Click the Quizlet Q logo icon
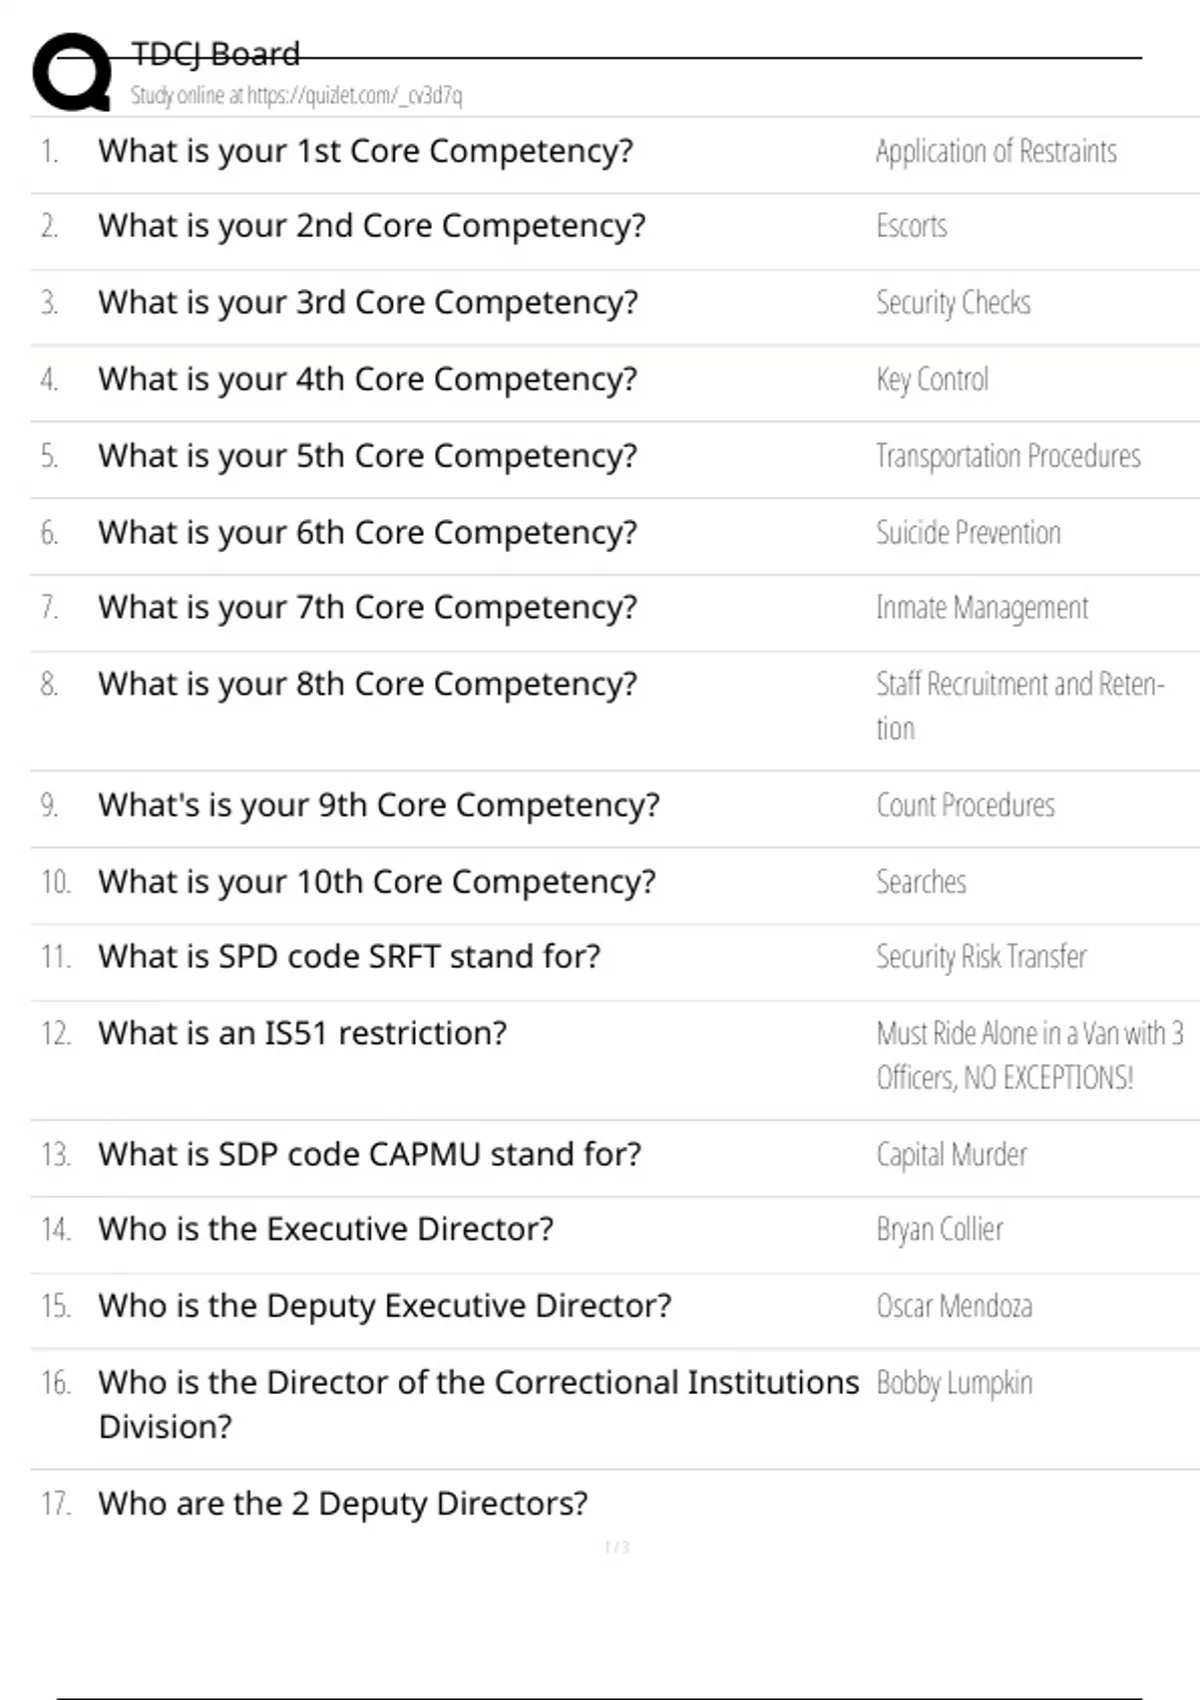The height and width of the screenshot is (1700, 1200). point(72,72)
